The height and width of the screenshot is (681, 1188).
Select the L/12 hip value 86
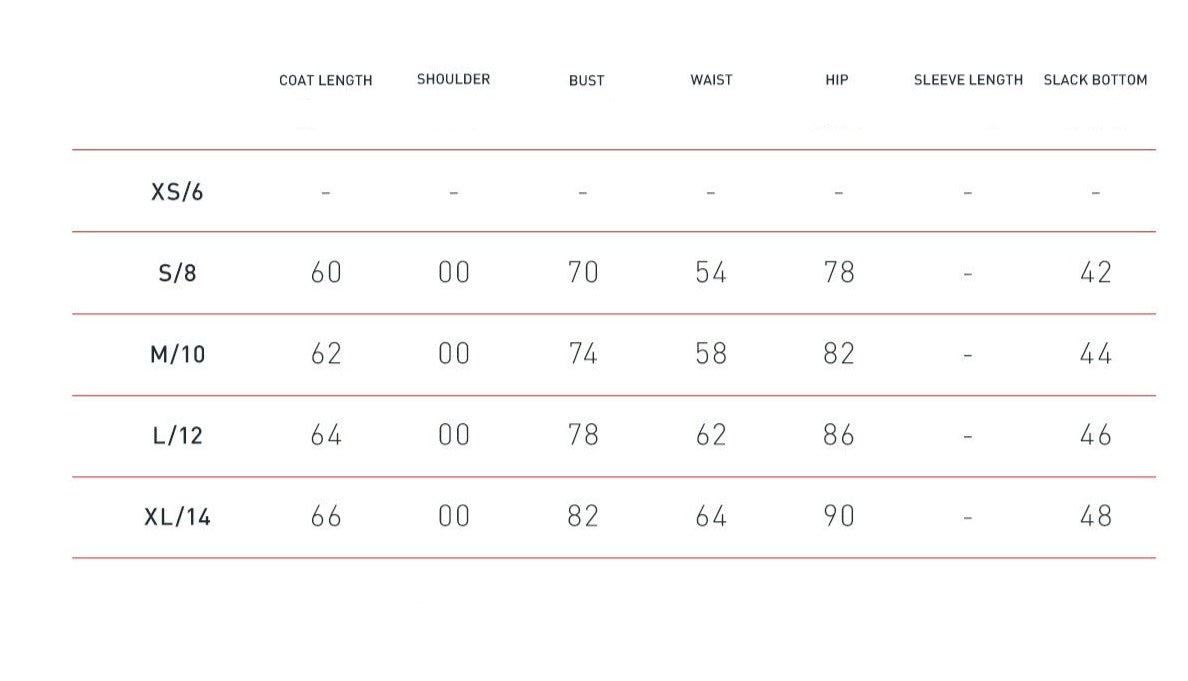tap(838, 436)
